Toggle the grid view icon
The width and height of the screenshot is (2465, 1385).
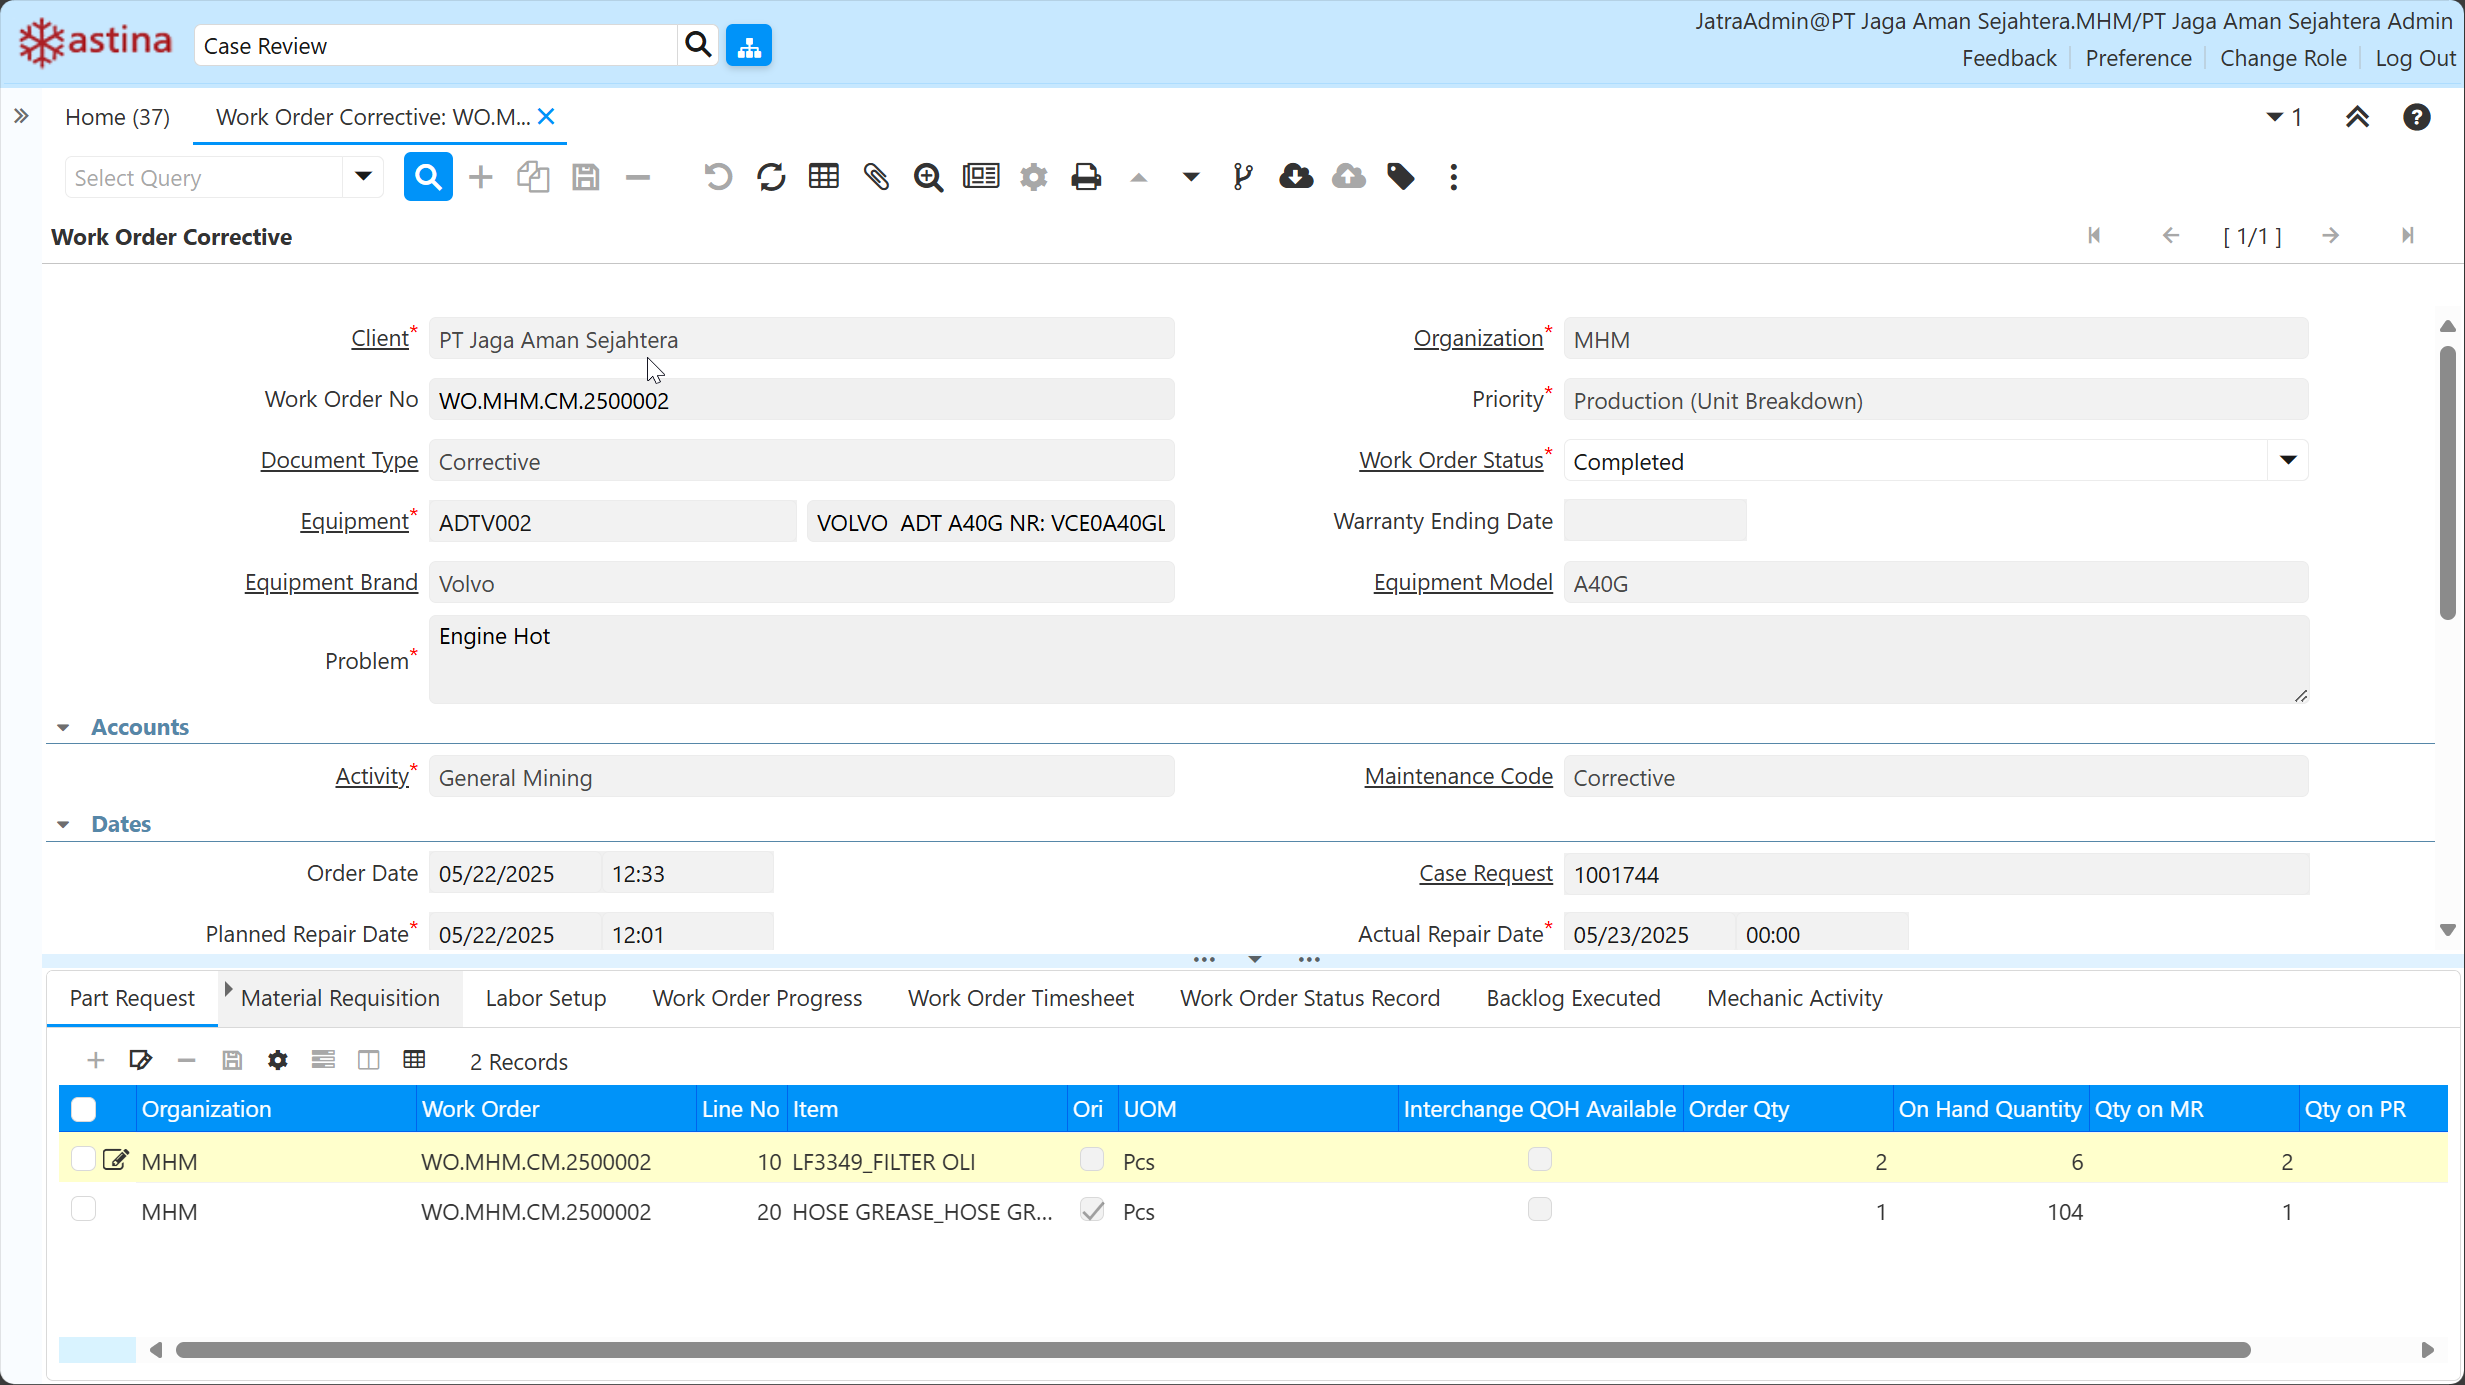(x=823, y=178)
